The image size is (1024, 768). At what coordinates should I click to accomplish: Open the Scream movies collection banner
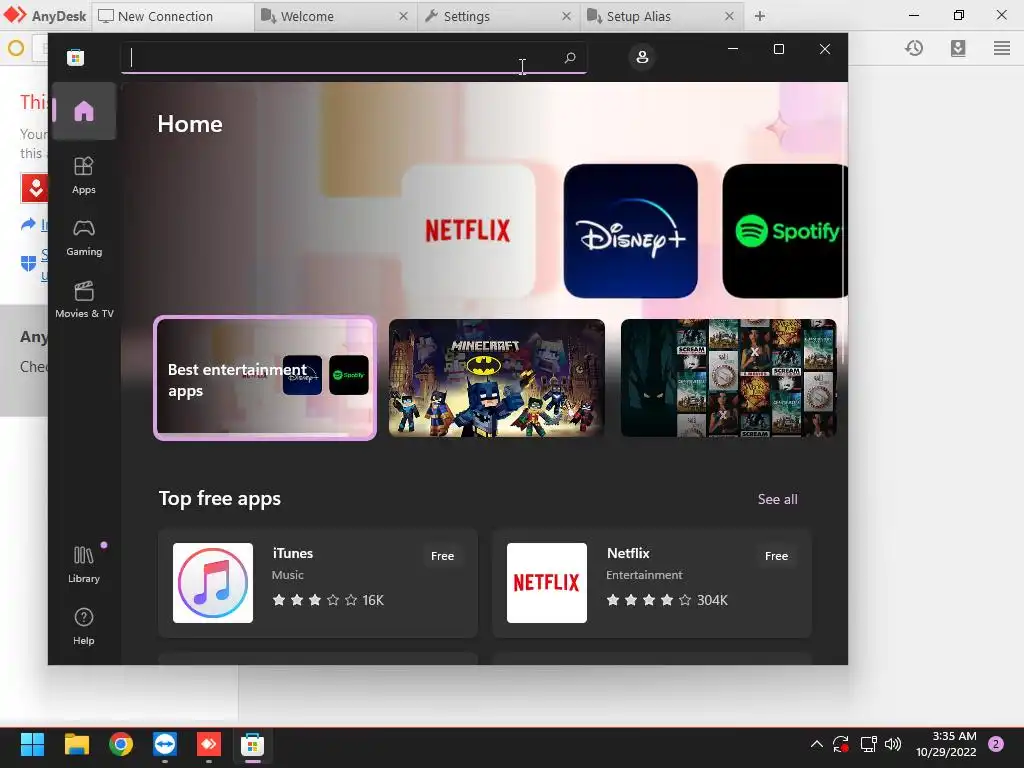click(728, 378)
